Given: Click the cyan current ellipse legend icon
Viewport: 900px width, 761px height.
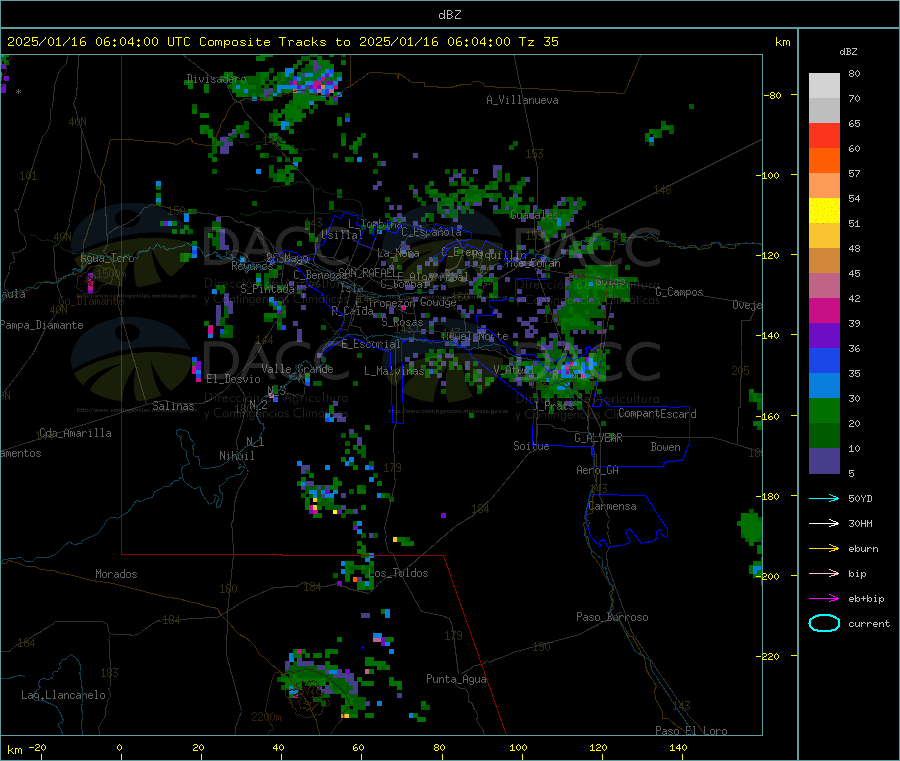Looking at the screenshot, I should click(x=824, y=623).
